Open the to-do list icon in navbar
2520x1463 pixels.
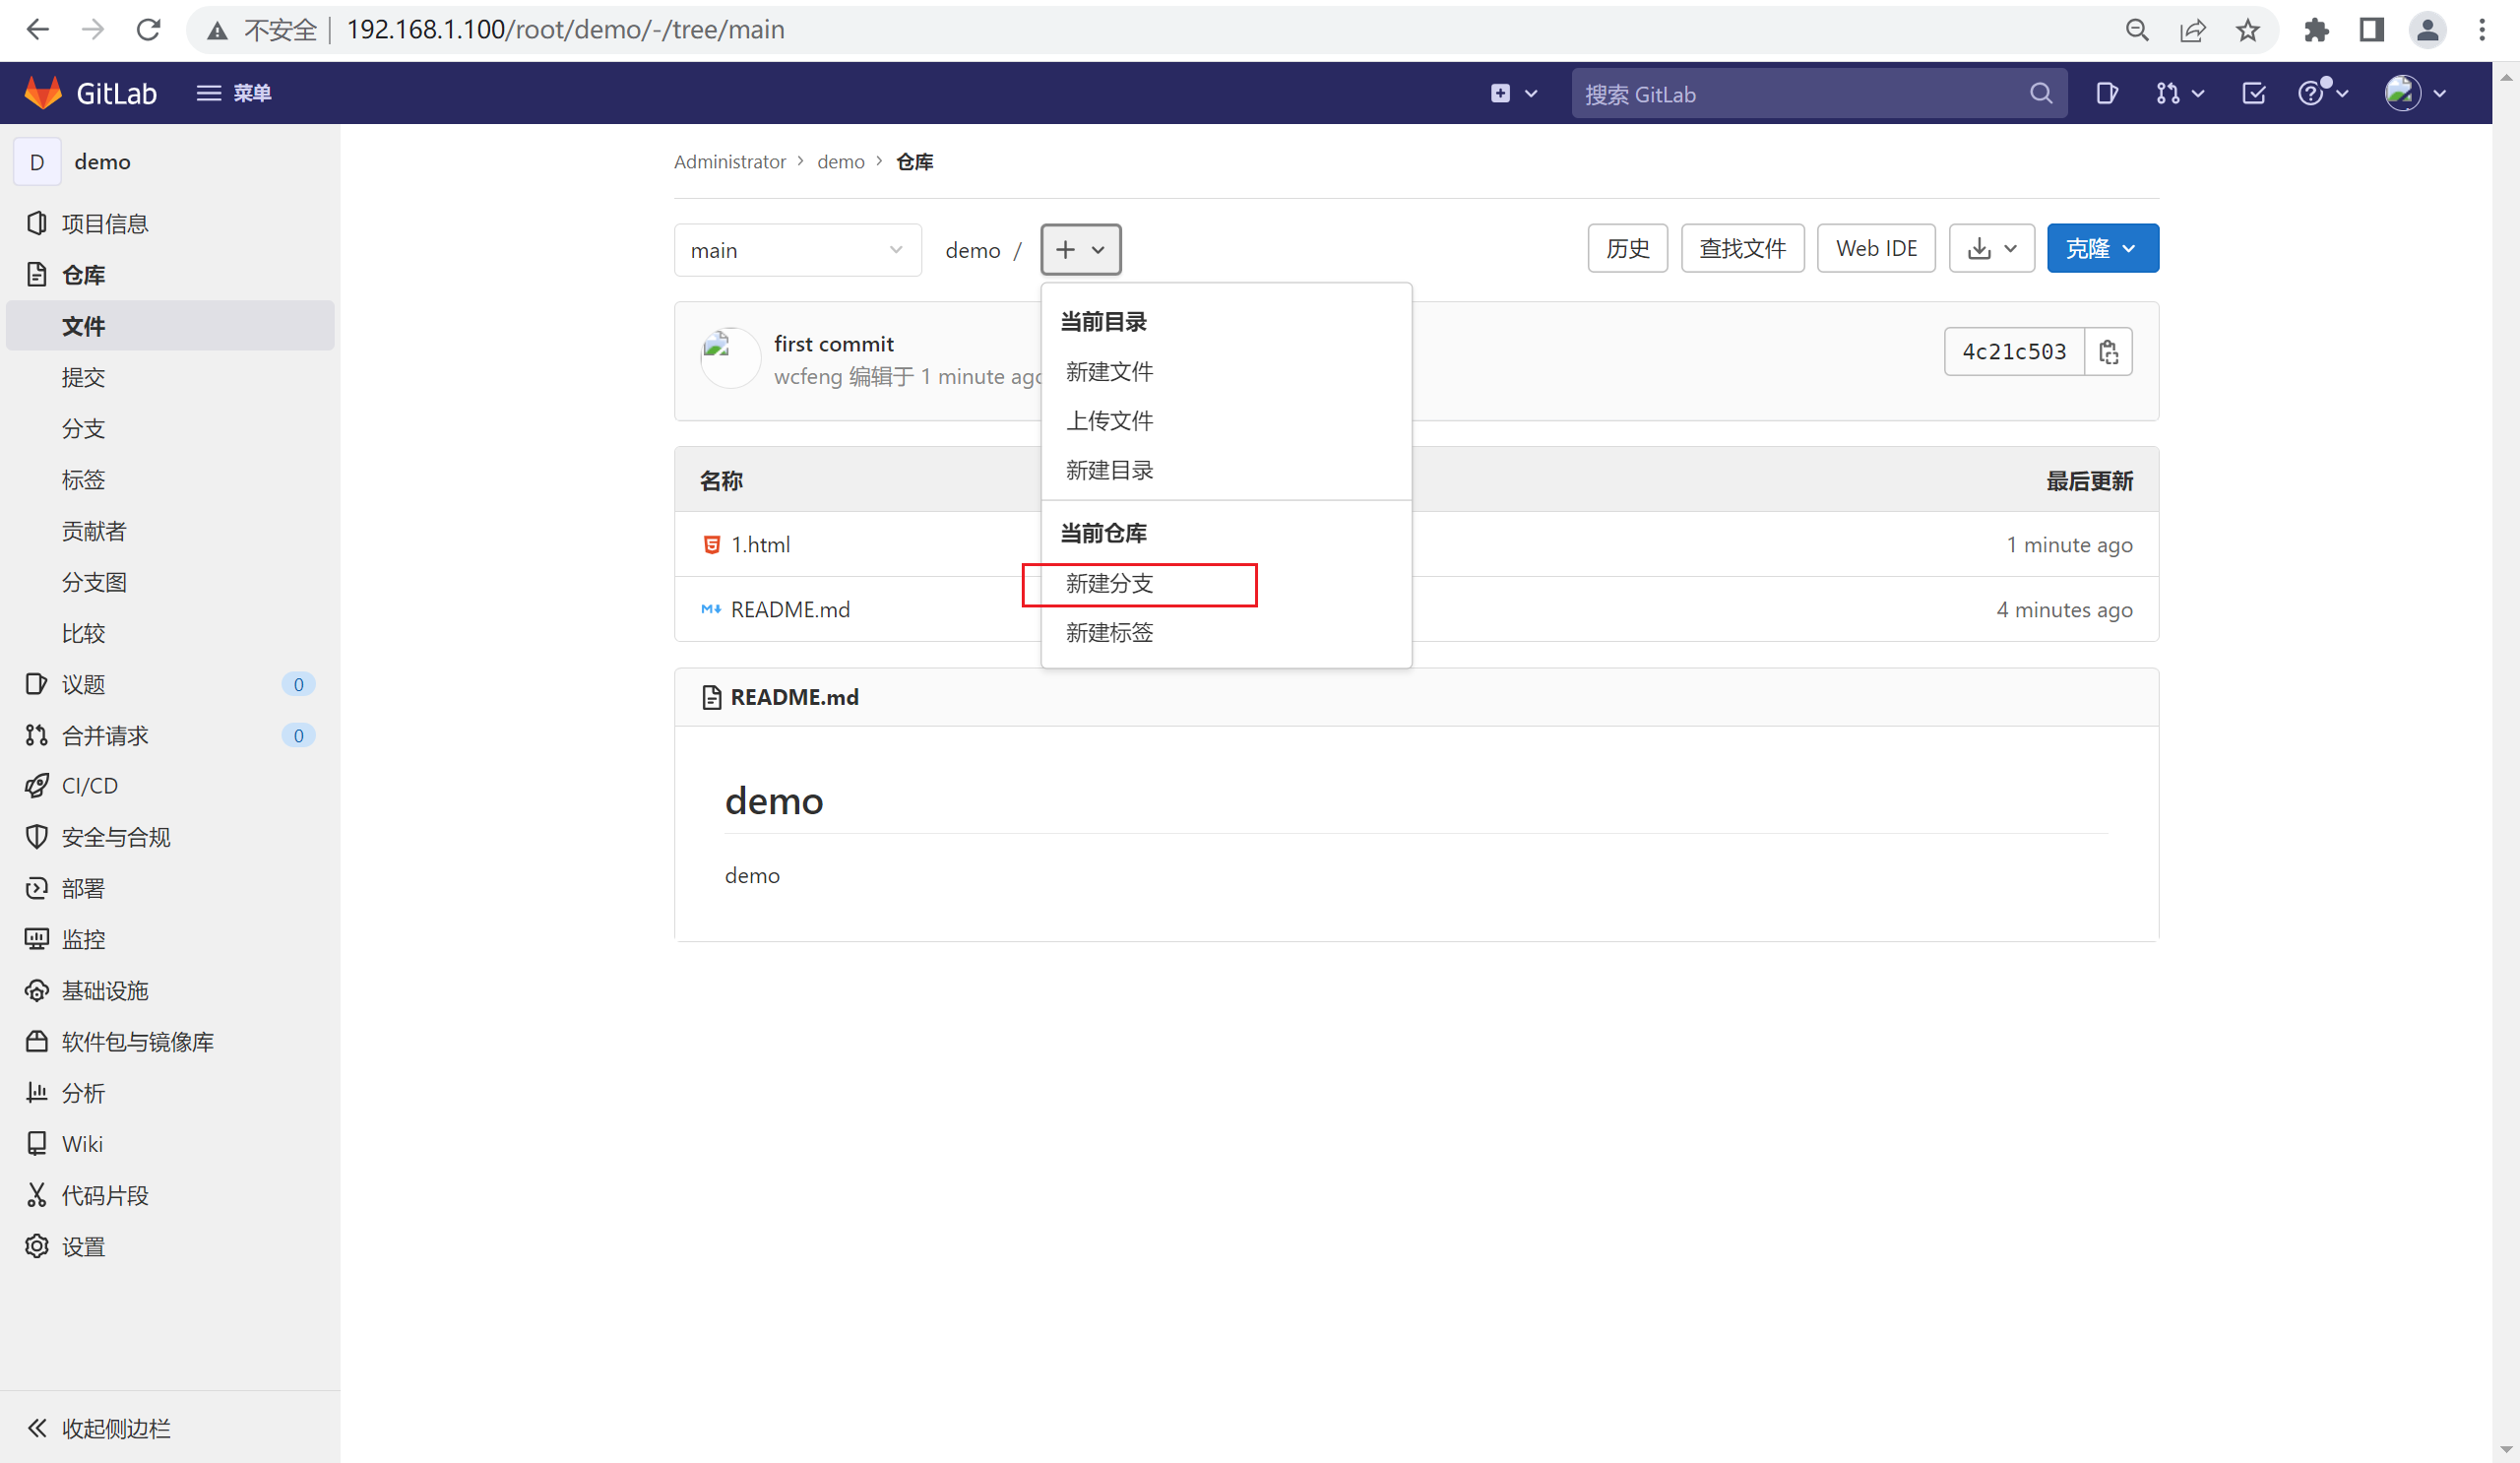(2253, 93)
